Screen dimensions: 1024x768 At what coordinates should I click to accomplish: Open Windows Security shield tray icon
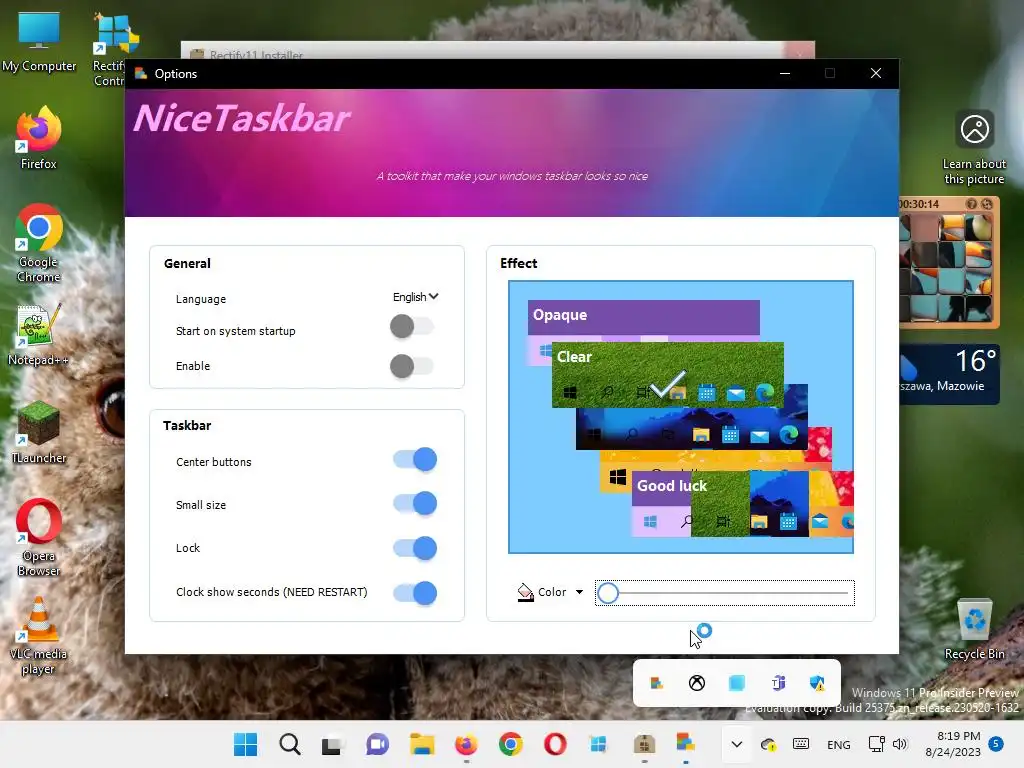[x=817, y=683]
